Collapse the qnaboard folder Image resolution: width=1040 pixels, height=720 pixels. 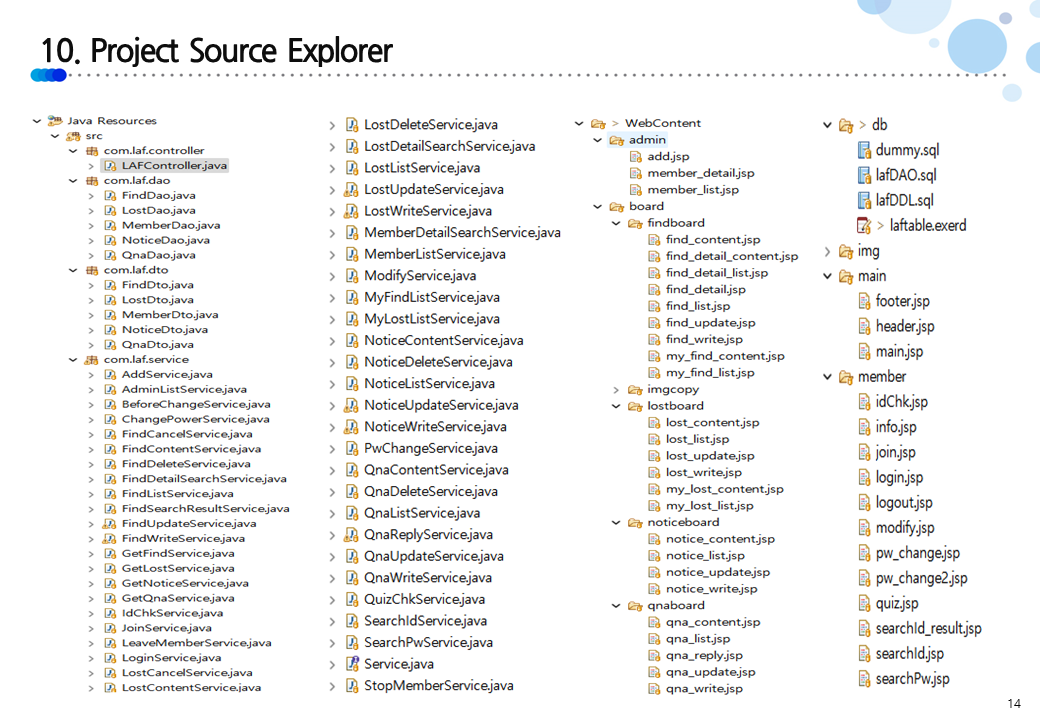616,606
